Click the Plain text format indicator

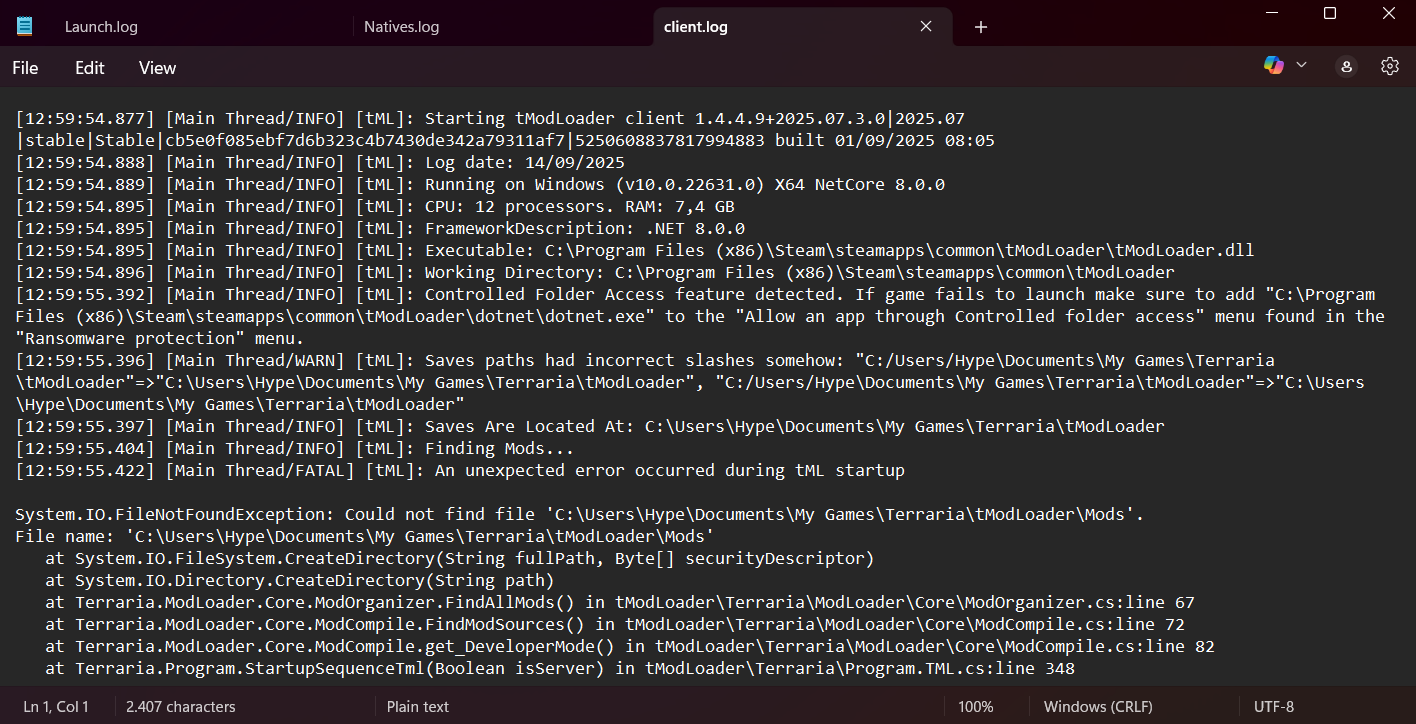pyautogui.click(x=418, y=706)
